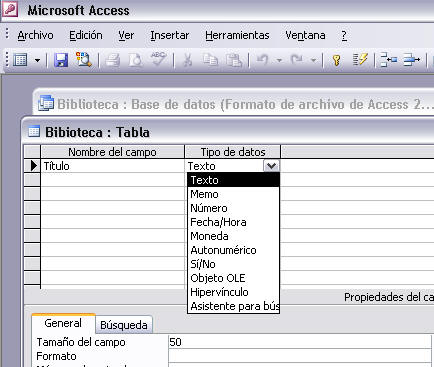Click the Cut scissors icon
This screenshot has height=367, width=434.
(188, 60)
